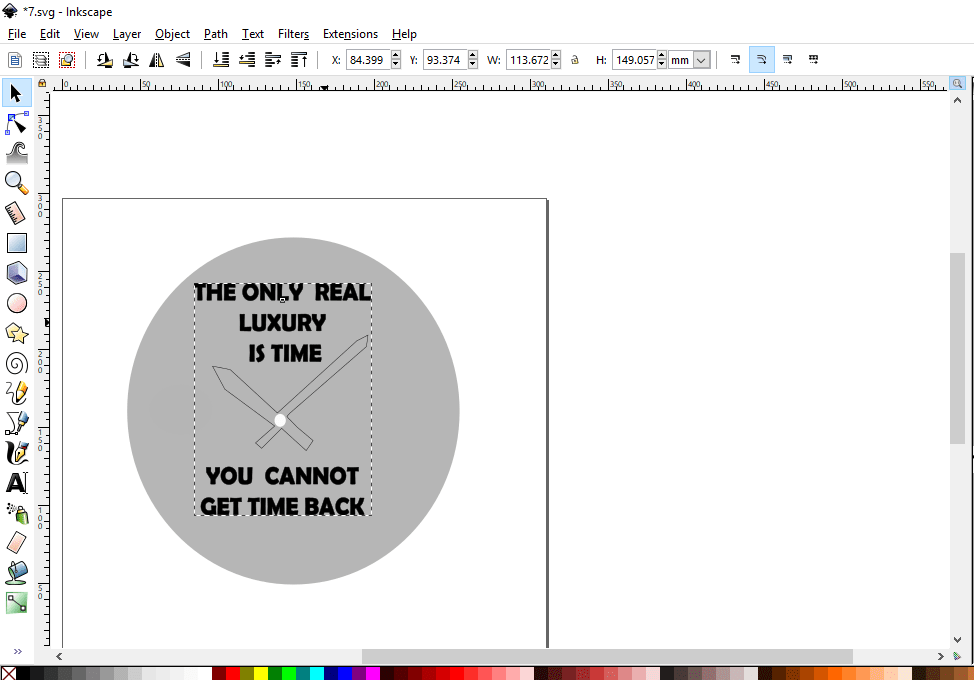Open the mm units dropdown
Screen dimensions: 974x680
coord(701,60)
